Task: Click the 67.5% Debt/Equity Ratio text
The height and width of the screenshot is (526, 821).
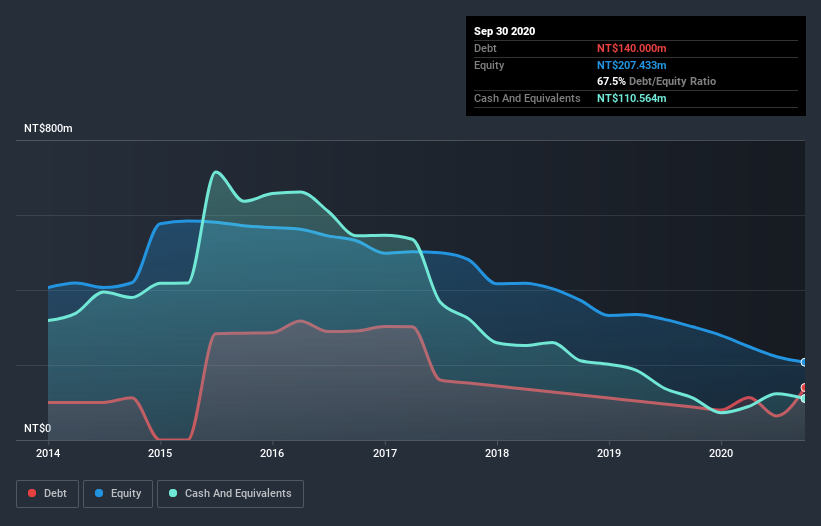Action: 657,81
